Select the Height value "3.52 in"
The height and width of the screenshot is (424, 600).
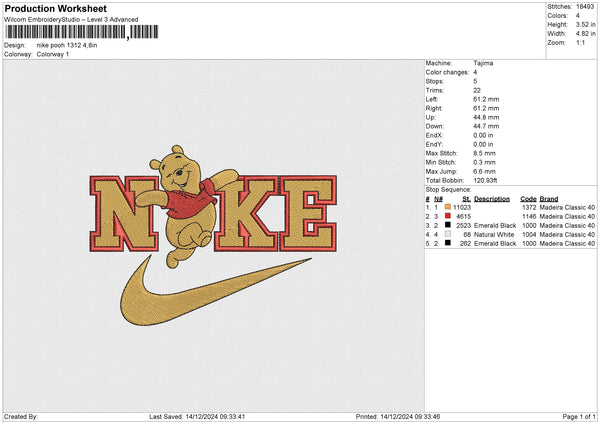pyautogui.click(x=585, y=24)
